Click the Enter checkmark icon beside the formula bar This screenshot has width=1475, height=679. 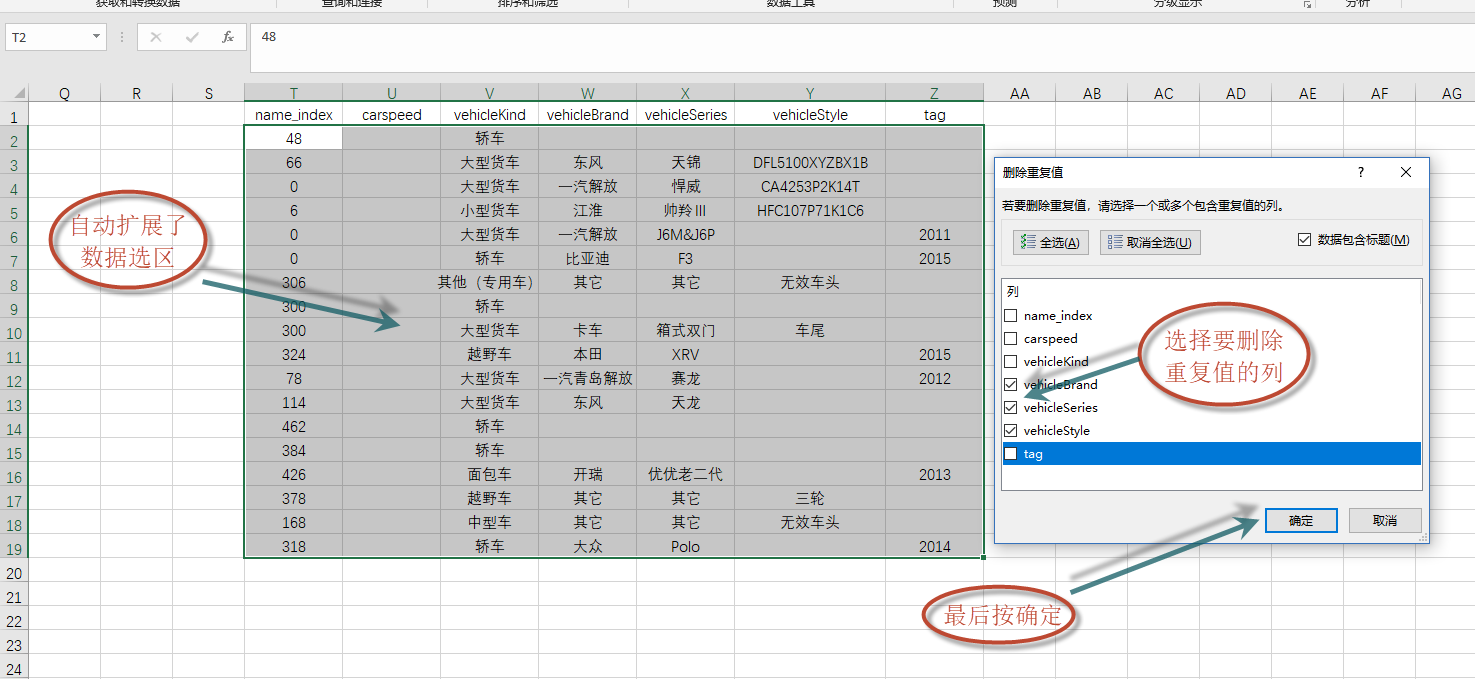(x=190, y=37)
